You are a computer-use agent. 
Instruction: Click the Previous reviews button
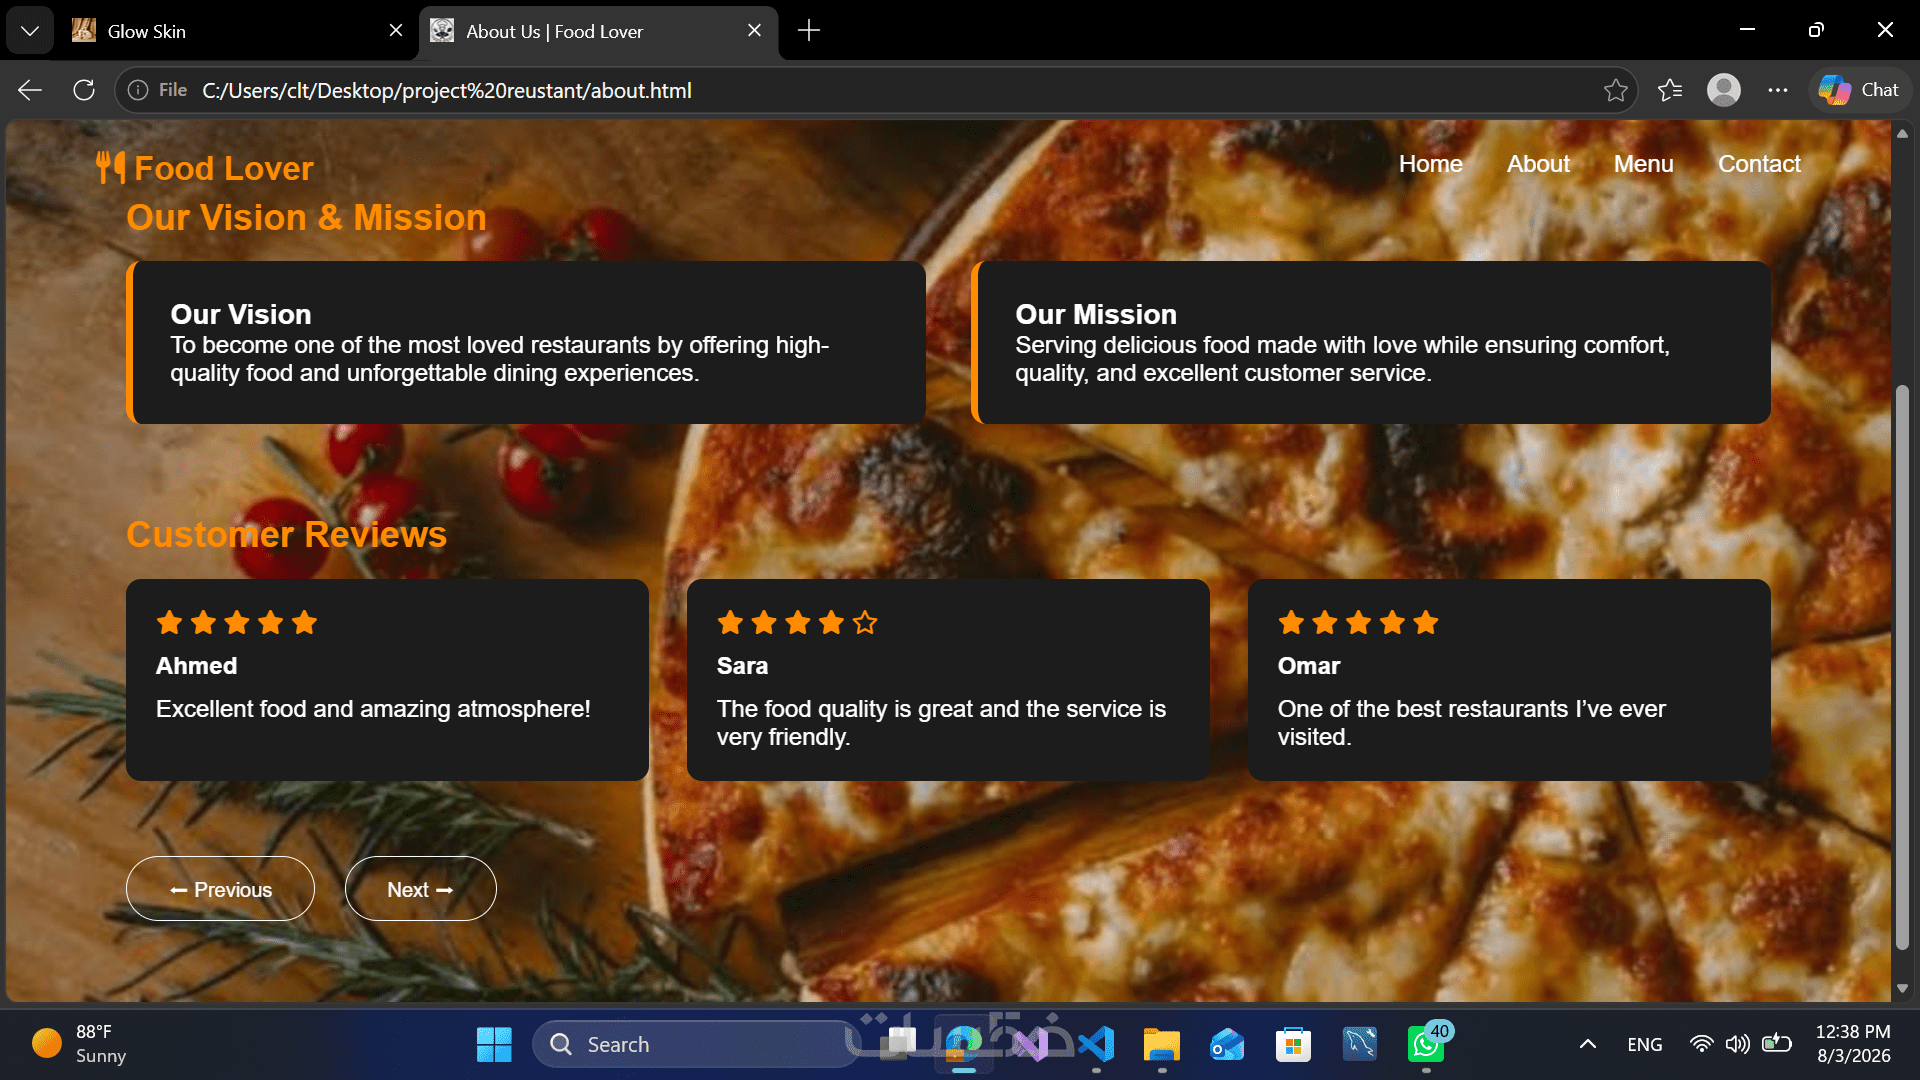click(x=220, y=889)
